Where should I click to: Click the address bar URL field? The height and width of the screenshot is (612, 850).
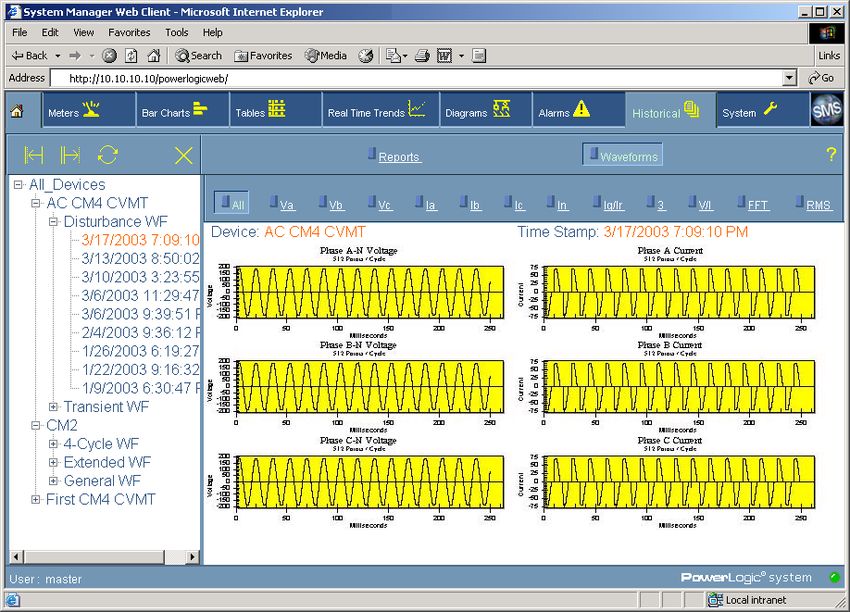(416, 79)
